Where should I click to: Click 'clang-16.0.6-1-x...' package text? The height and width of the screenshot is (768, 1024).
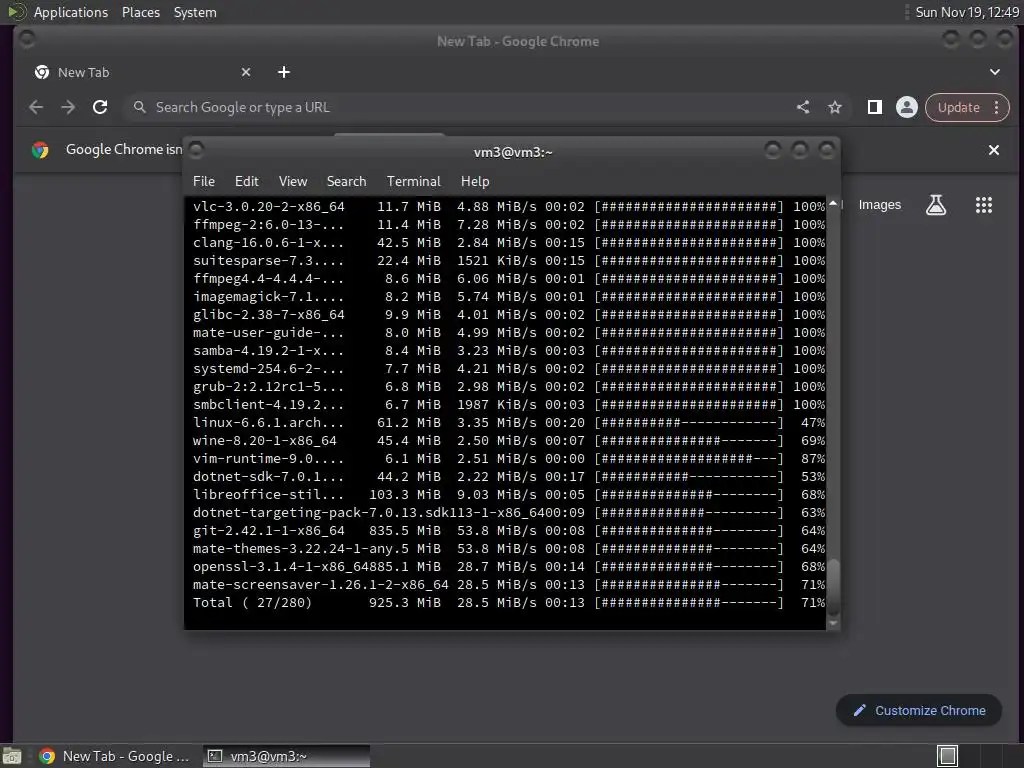pos(268,242)
